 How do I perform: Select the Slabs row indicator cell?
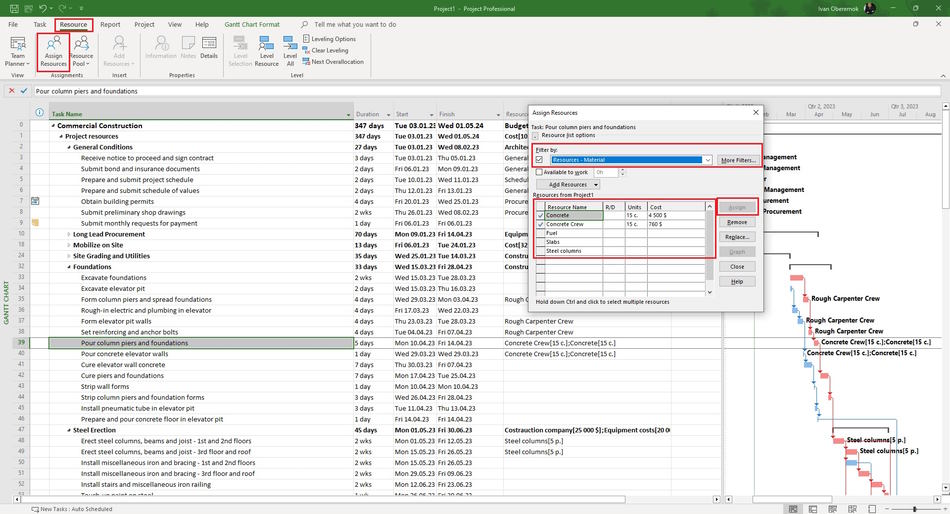point(540,242)
